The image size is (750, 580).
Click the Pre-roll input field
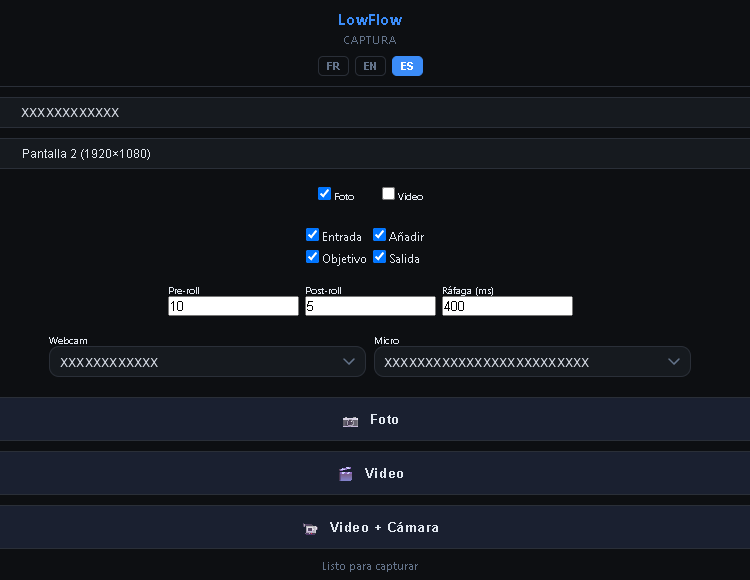click(x=233, y=306)
